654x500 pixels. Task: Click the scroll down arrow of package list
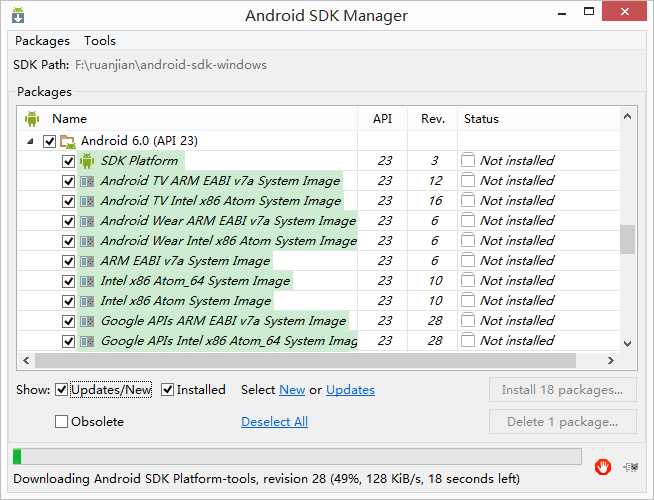627,344
